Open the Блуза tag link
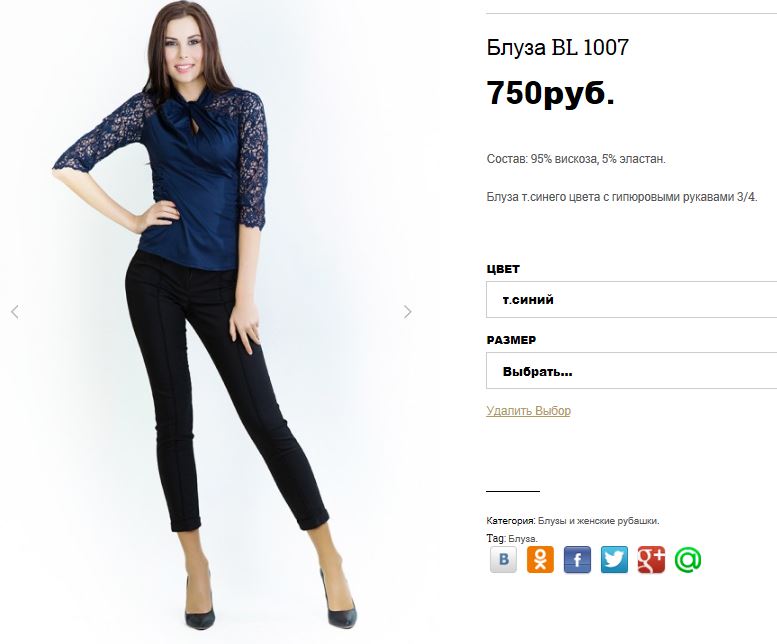The height and width of the screenshot is (644, 777). pos(521,538)
